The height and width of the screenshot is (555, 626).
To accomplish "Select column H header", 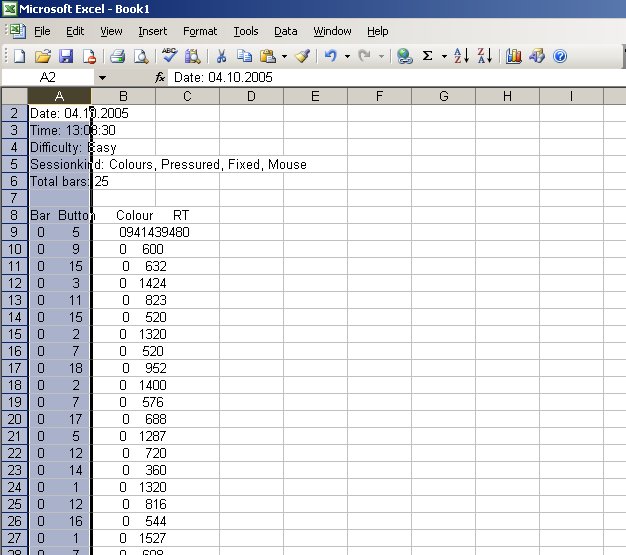I will pos(507,96).
